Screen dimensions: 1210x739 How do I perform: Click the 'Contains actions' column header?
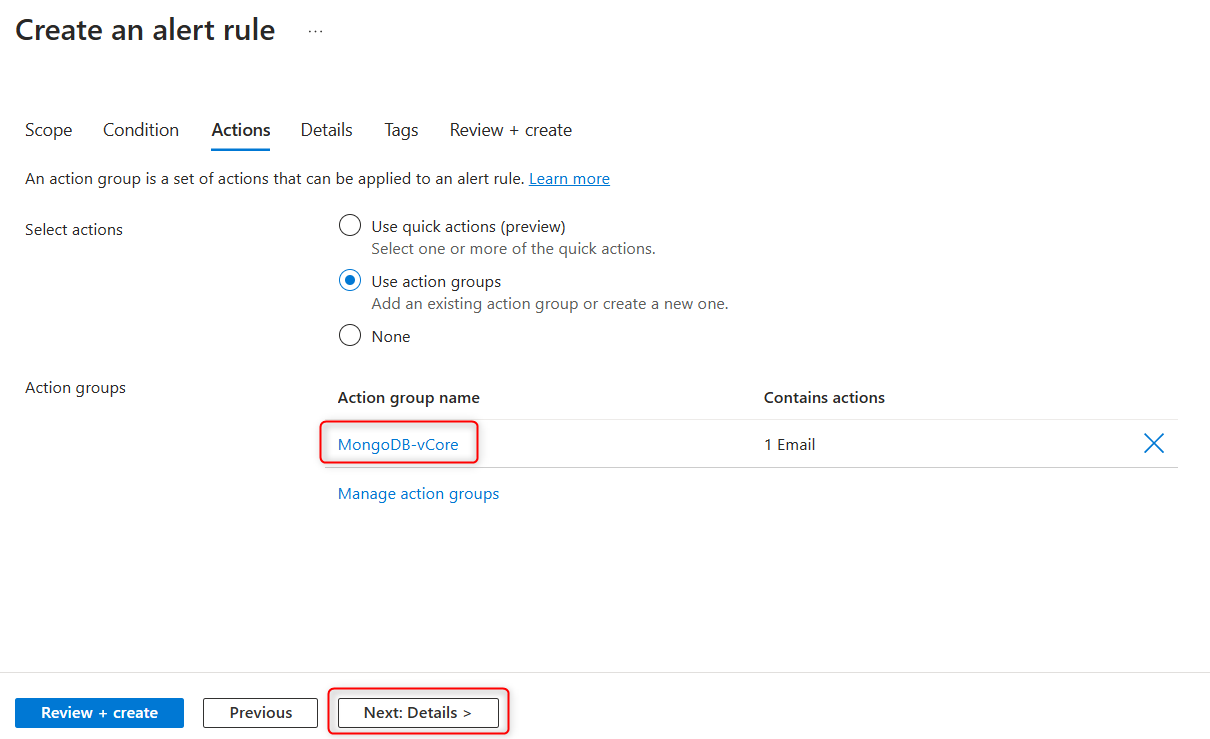[824, 397]
